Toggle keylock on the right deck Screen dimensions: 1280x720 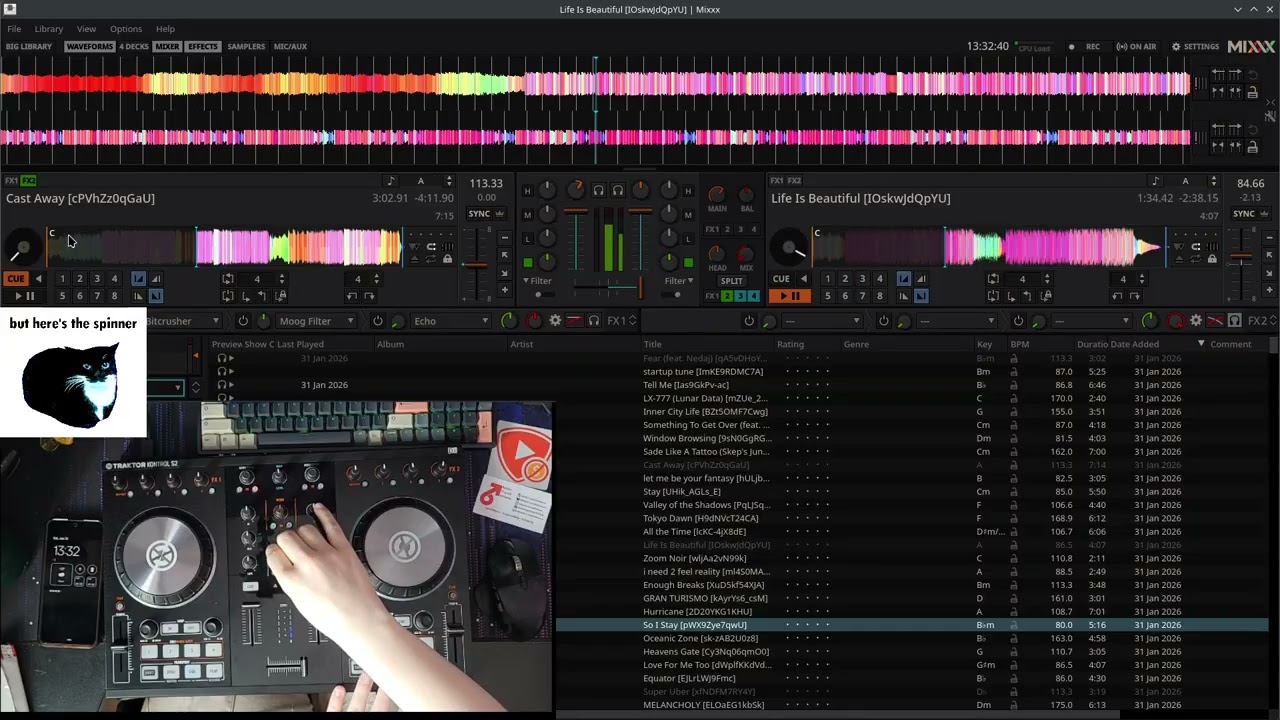(1212, 259)
